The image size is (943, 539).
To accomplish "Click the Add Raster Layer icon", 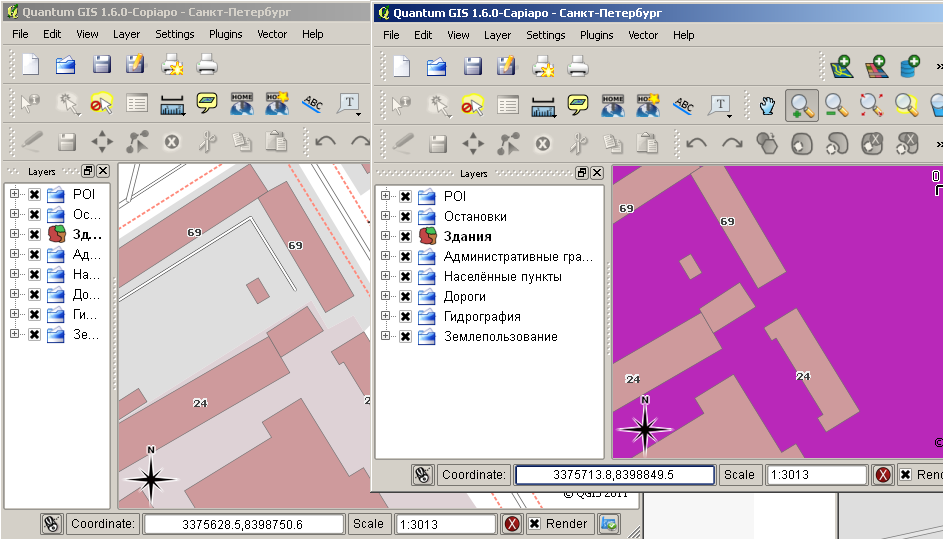I will [x=876, y=68].
